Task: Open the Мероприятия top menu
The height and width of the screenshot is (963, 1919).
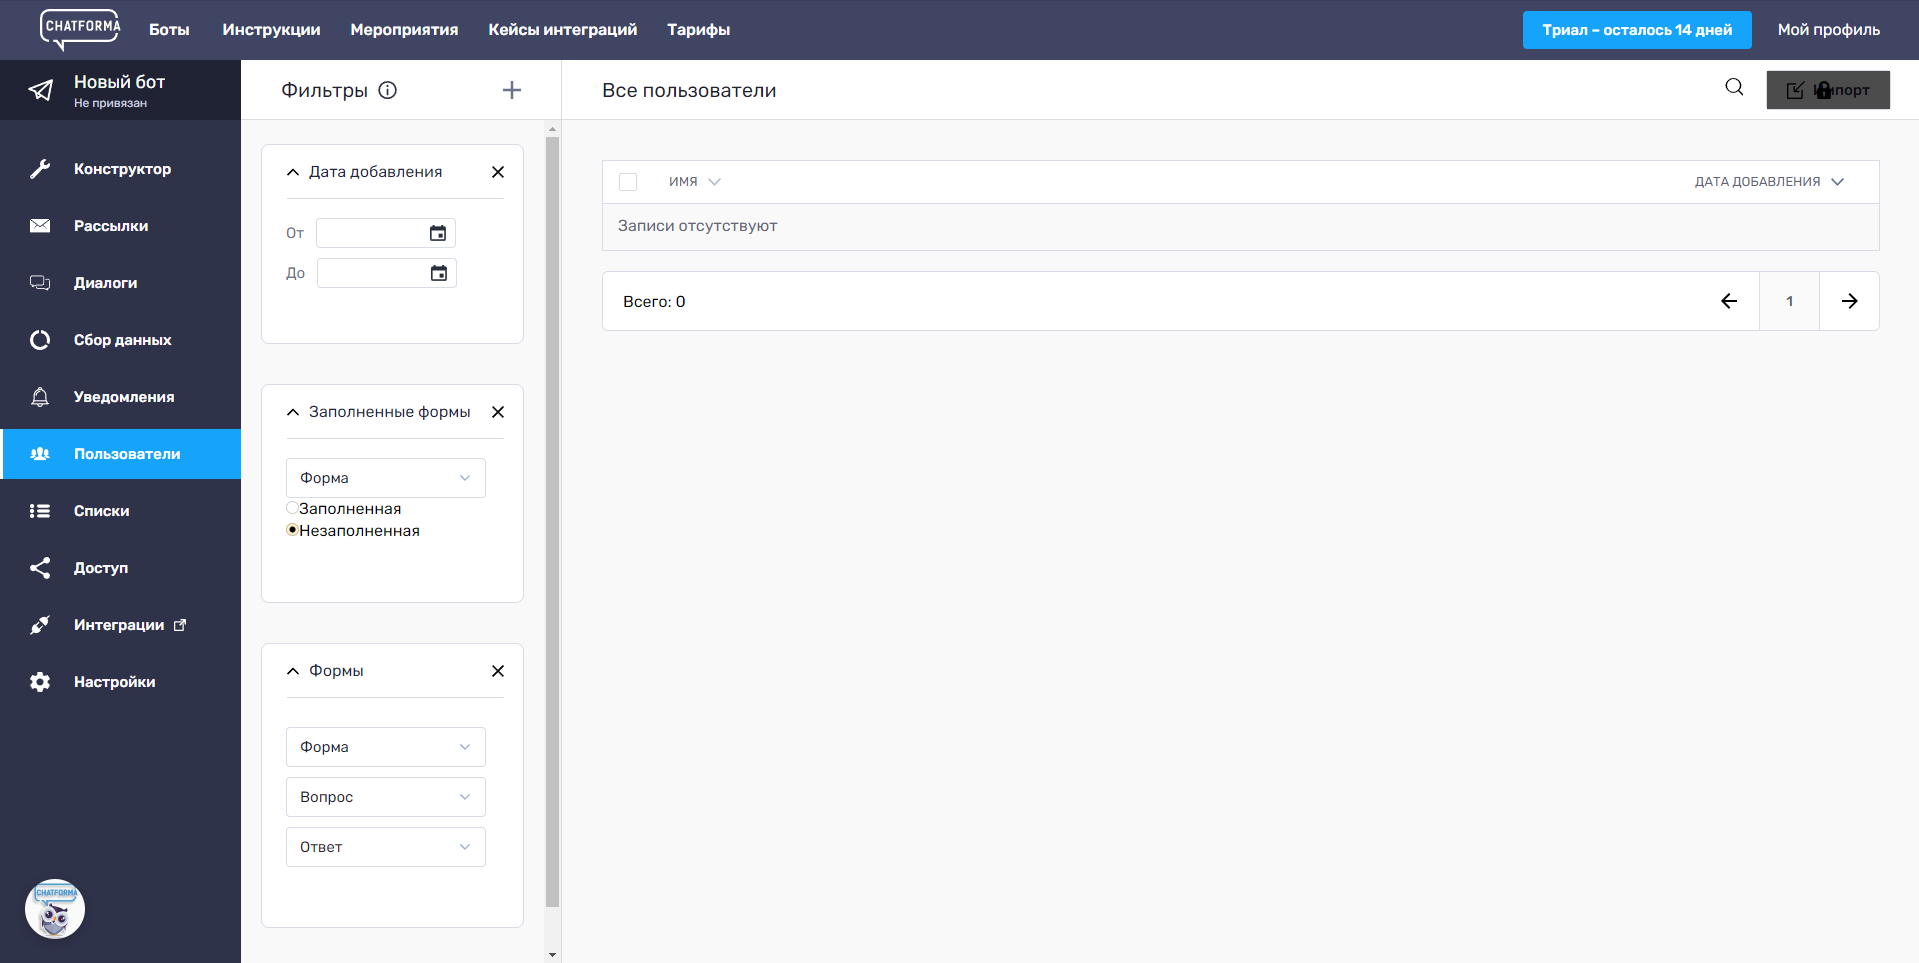Action: pos(404,30)
